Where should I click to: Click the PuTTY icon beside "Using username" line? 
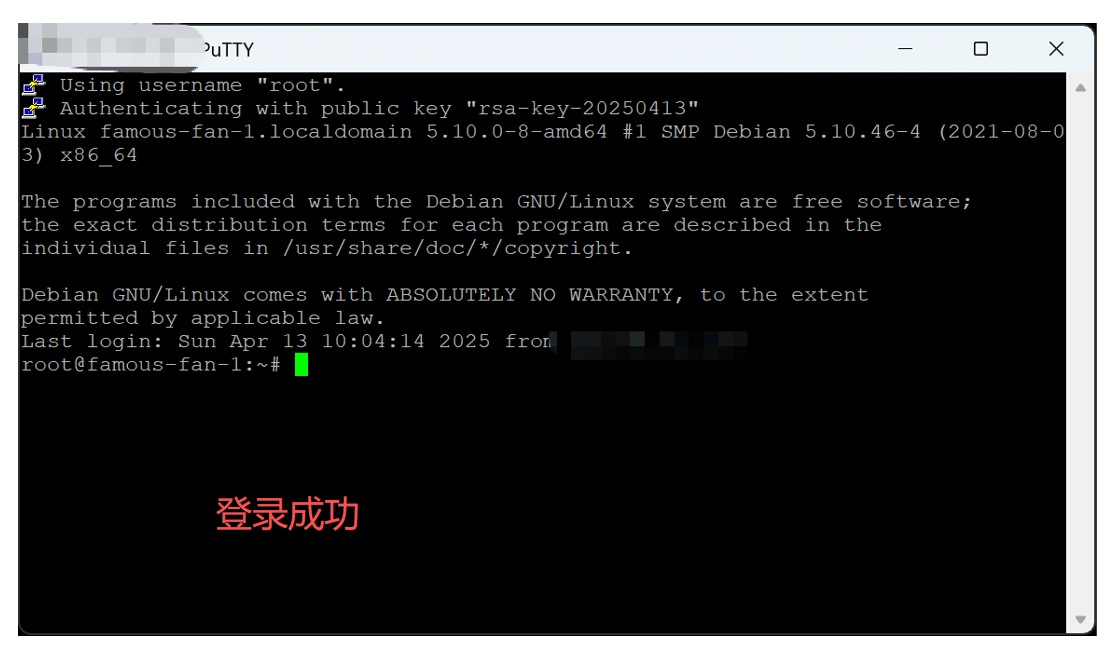(34, 85)
